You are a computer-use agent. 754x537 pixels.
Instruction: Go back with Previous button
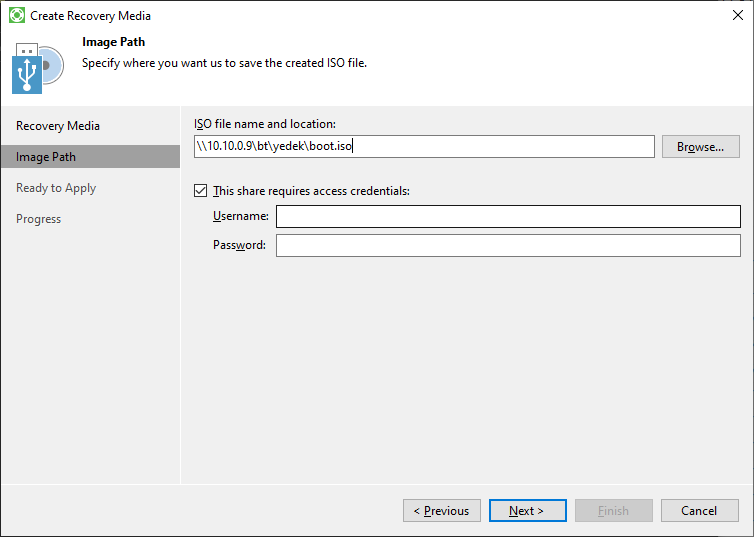[442, 511]
